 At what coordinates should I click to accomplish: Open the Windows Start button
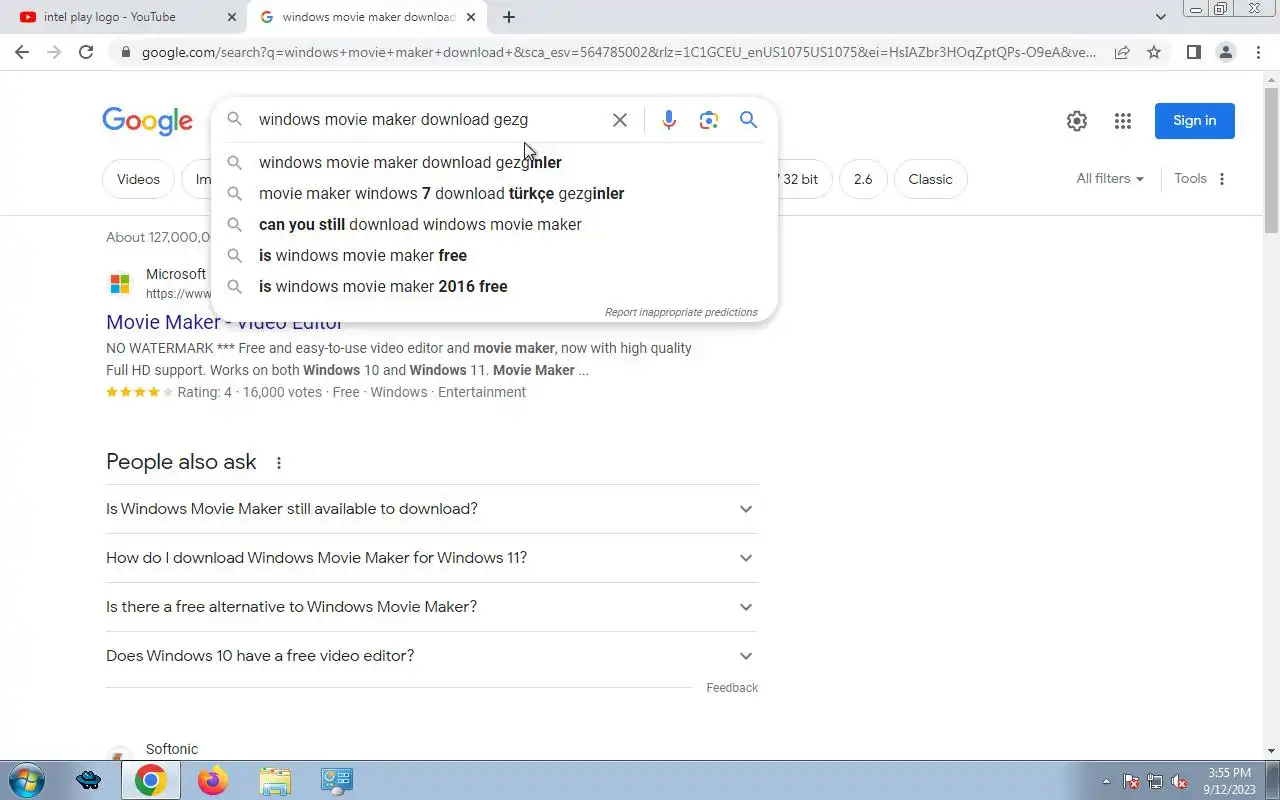click(x=25, y=780)
